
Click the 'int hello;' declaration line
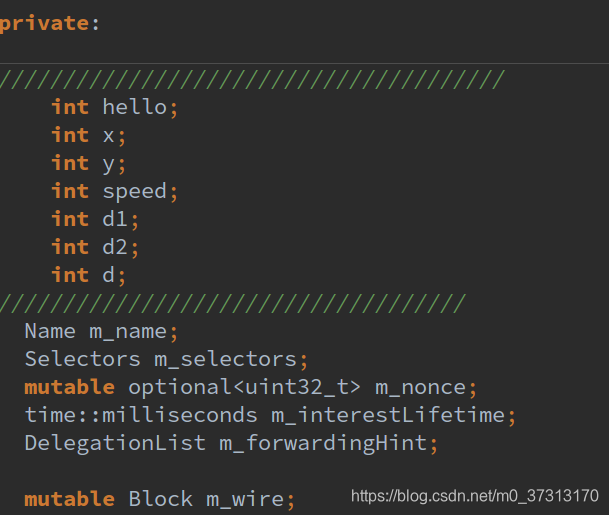point(115,107)
